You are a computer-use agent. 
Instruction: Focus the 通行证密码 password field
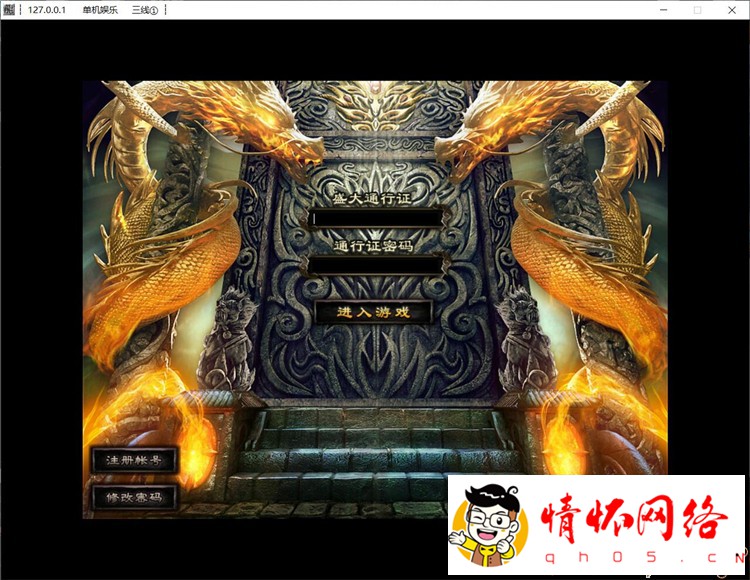376,265
